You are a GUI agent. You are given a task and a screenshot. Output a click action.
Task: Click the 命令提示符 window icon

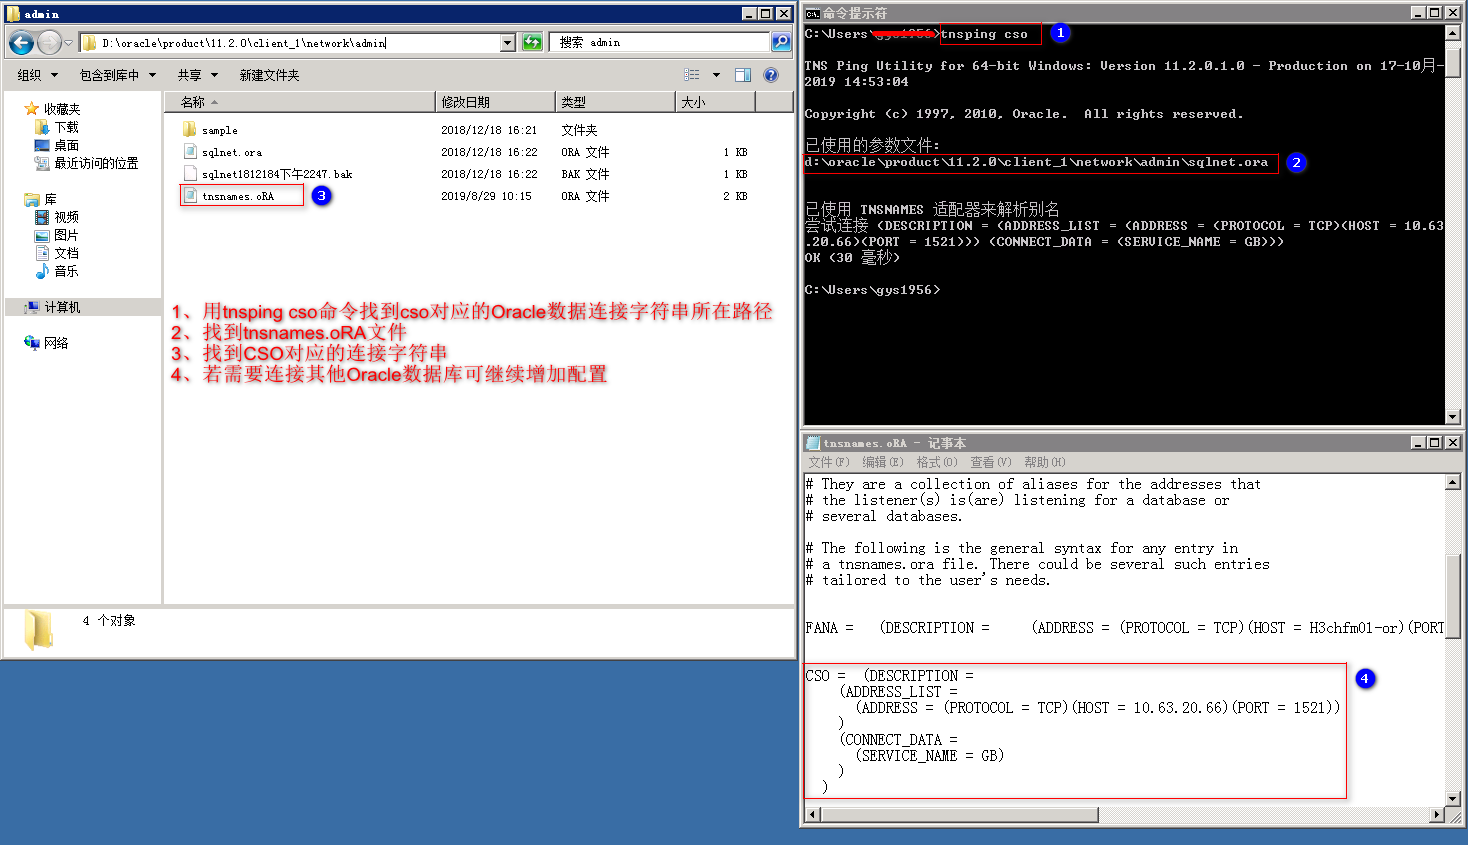812,13
